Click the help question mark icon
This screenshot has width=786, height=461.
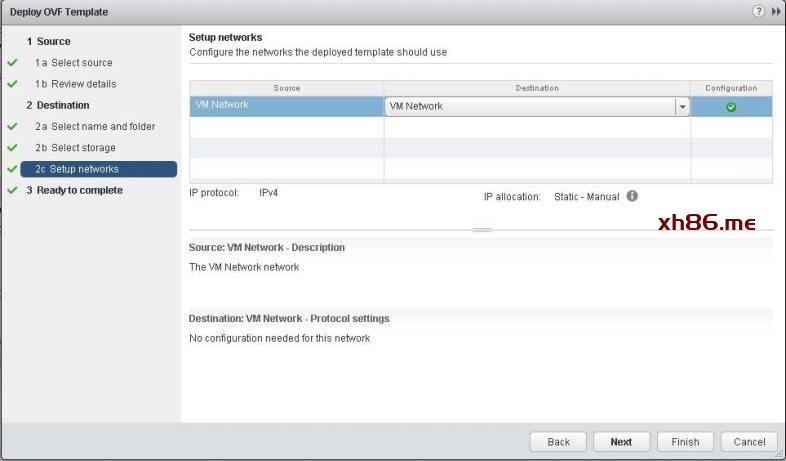click(759, 11)
